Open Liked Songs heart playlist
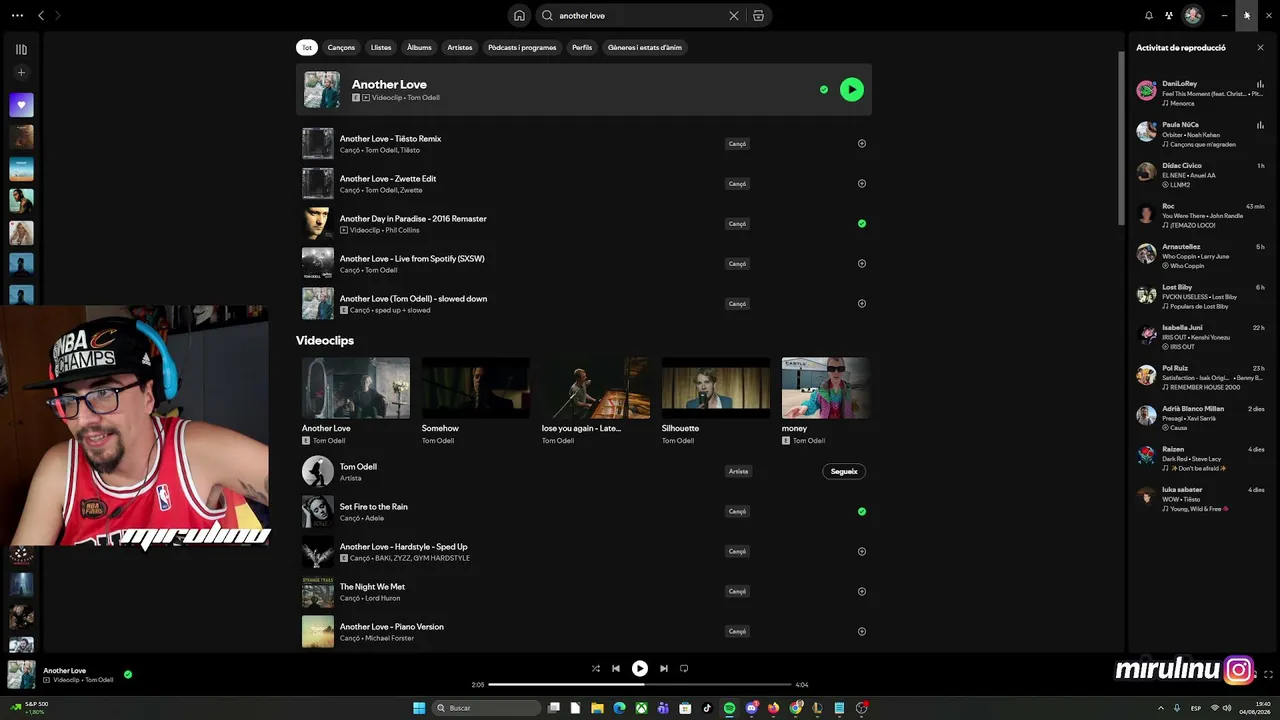Viewport: 1280px width, 720px height. click(21, 105)
